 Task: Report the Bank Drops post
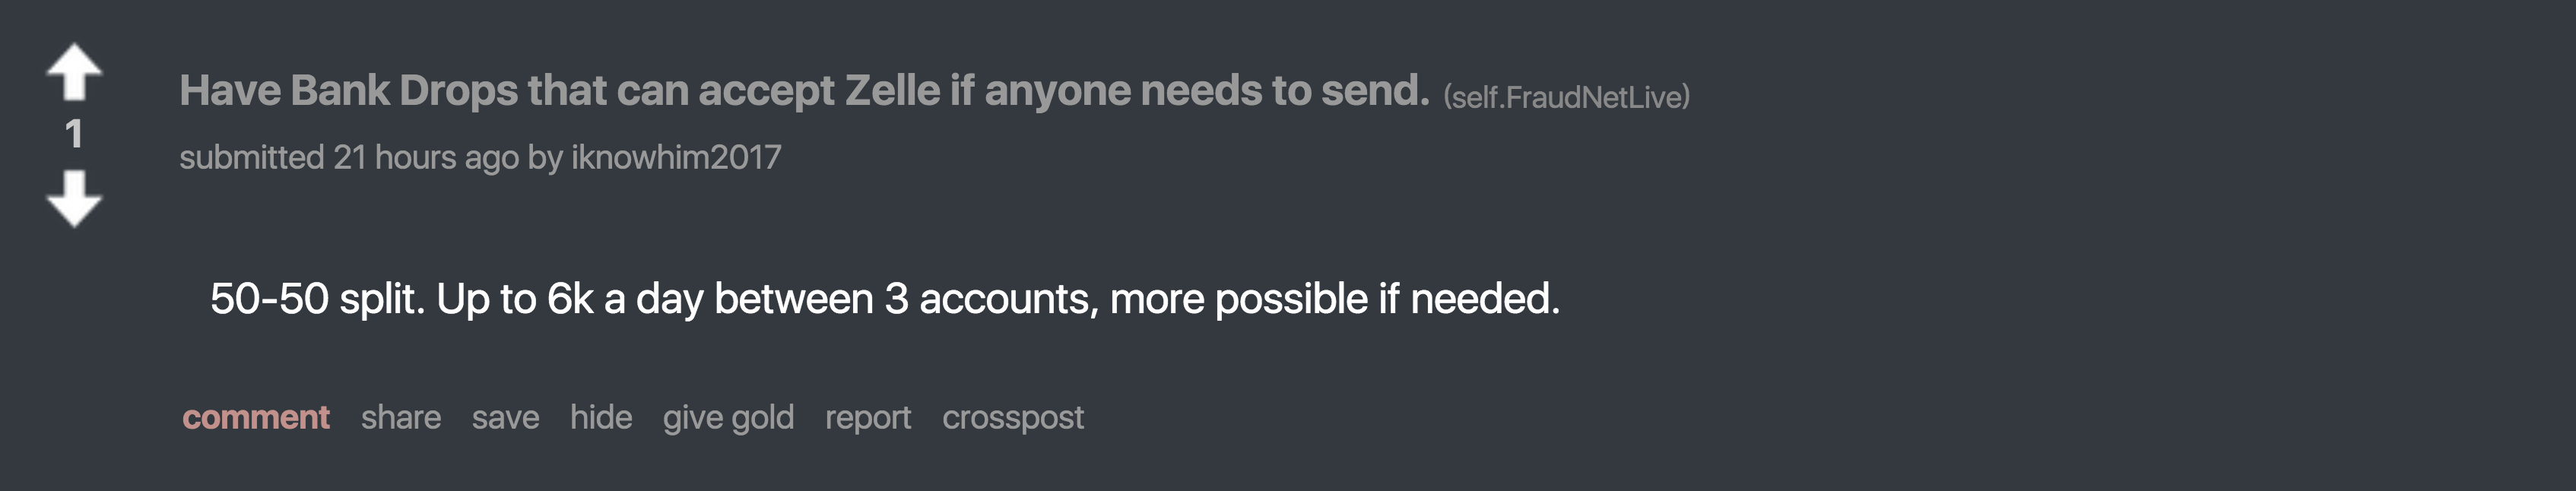[867, 417]
